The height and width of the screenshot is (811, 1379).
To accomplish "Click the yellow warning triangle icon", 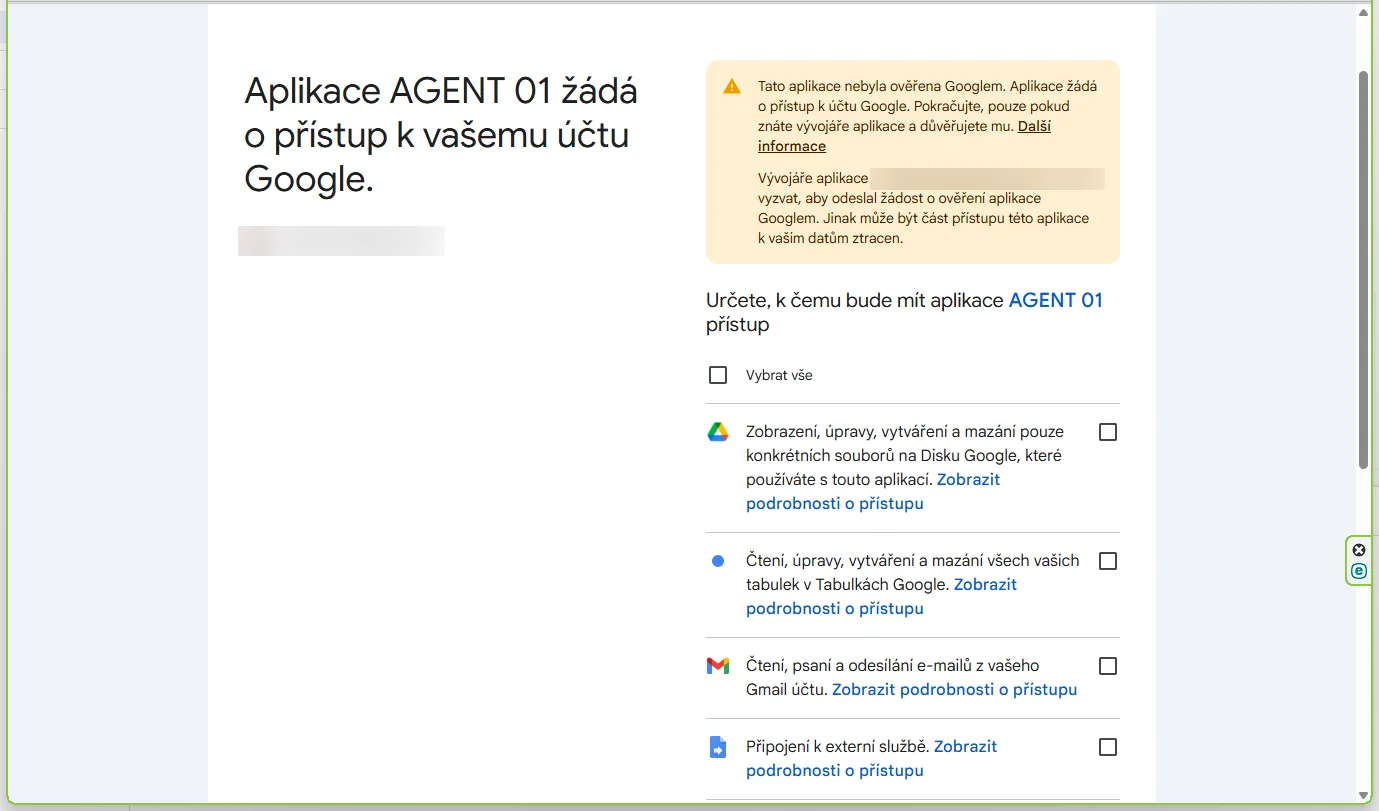I will point(733,86).
